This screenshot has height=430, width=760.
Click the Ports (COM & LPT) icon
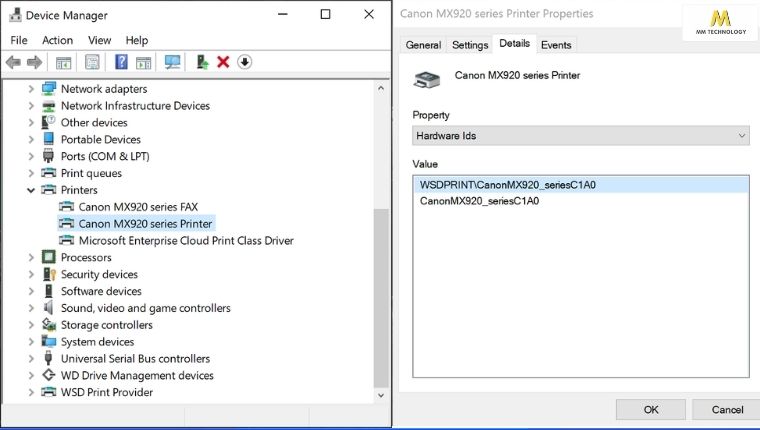[x=48, y=156]
